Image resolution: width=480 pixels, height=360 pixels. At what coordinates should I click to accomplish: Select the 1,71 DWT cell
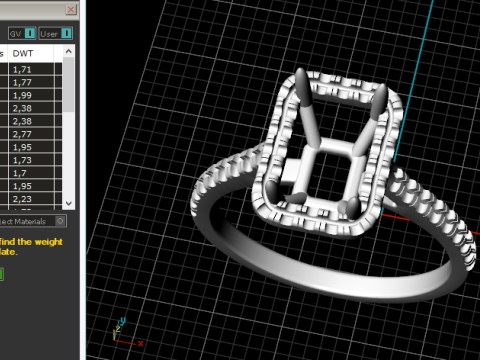[31, 69]
